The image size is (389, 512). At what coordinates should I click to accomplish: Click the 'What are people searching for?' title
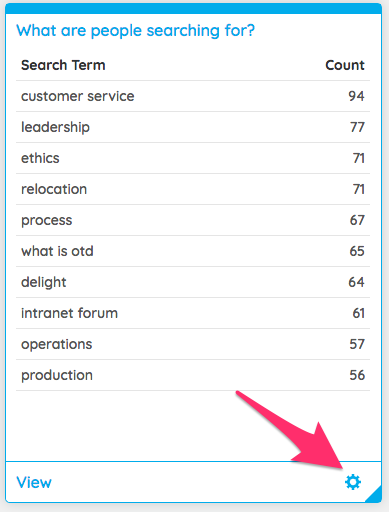(x=135, y=31)
